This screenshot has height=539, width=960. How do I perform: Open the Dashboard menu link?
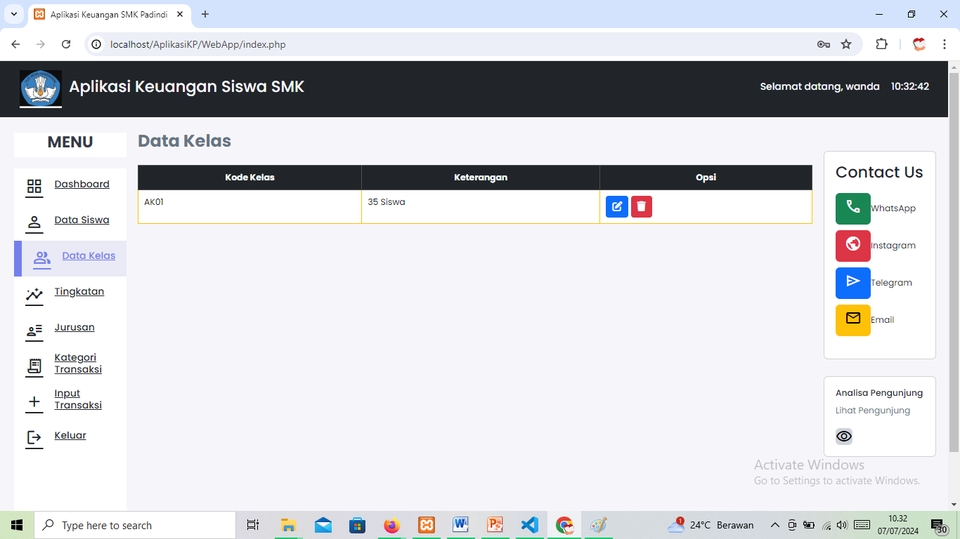(81, 184)
